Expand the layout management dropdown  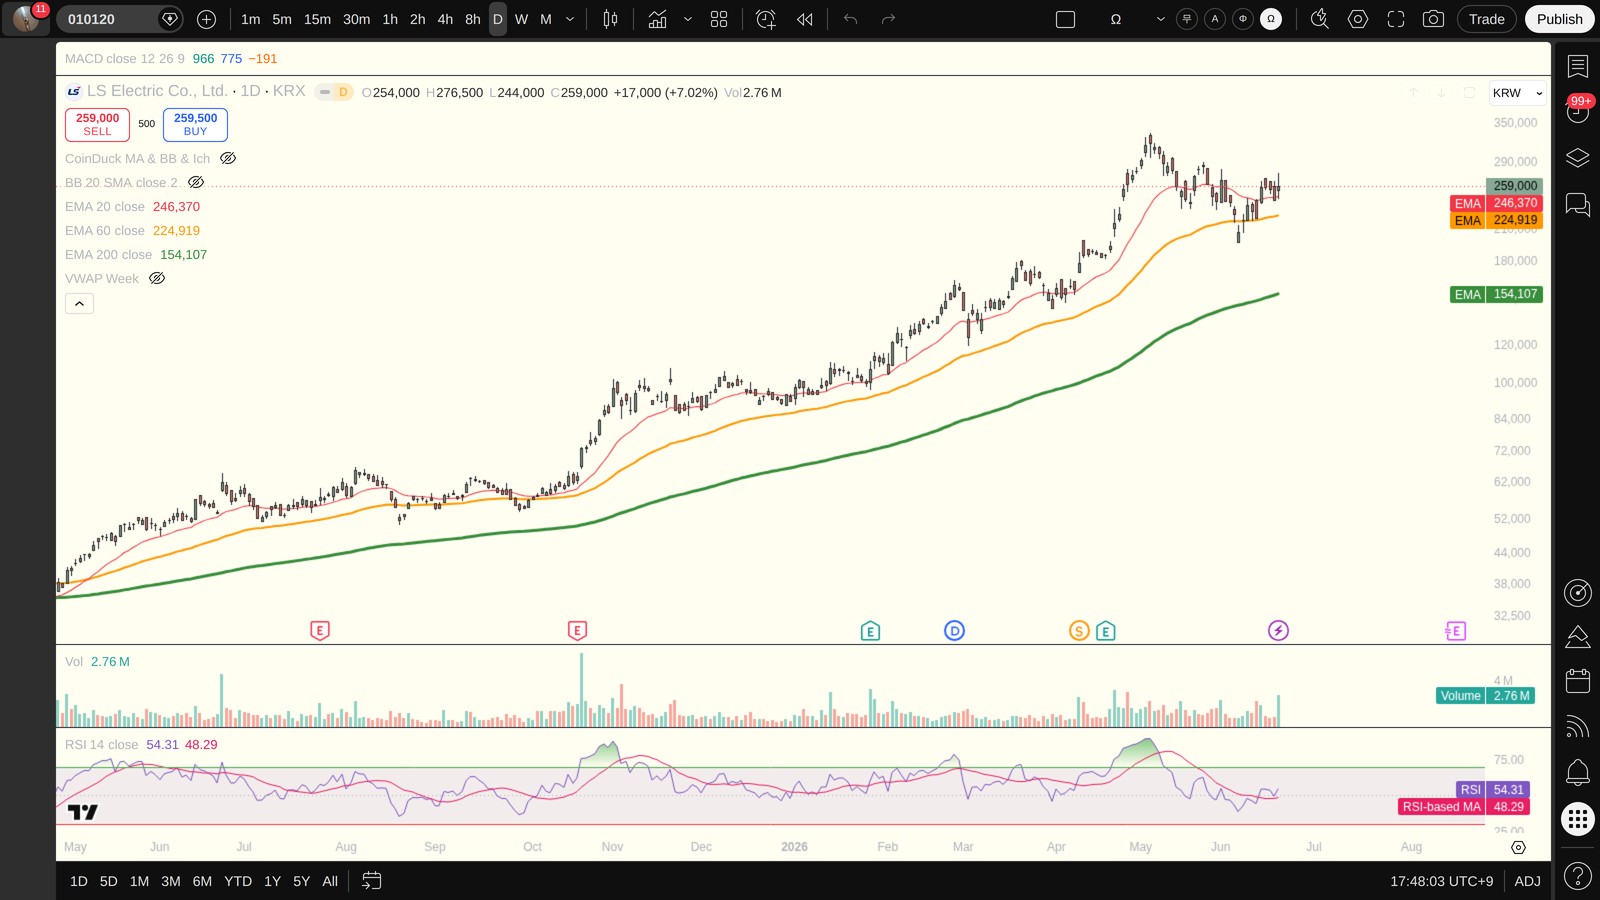click(x=1160, y=19)
